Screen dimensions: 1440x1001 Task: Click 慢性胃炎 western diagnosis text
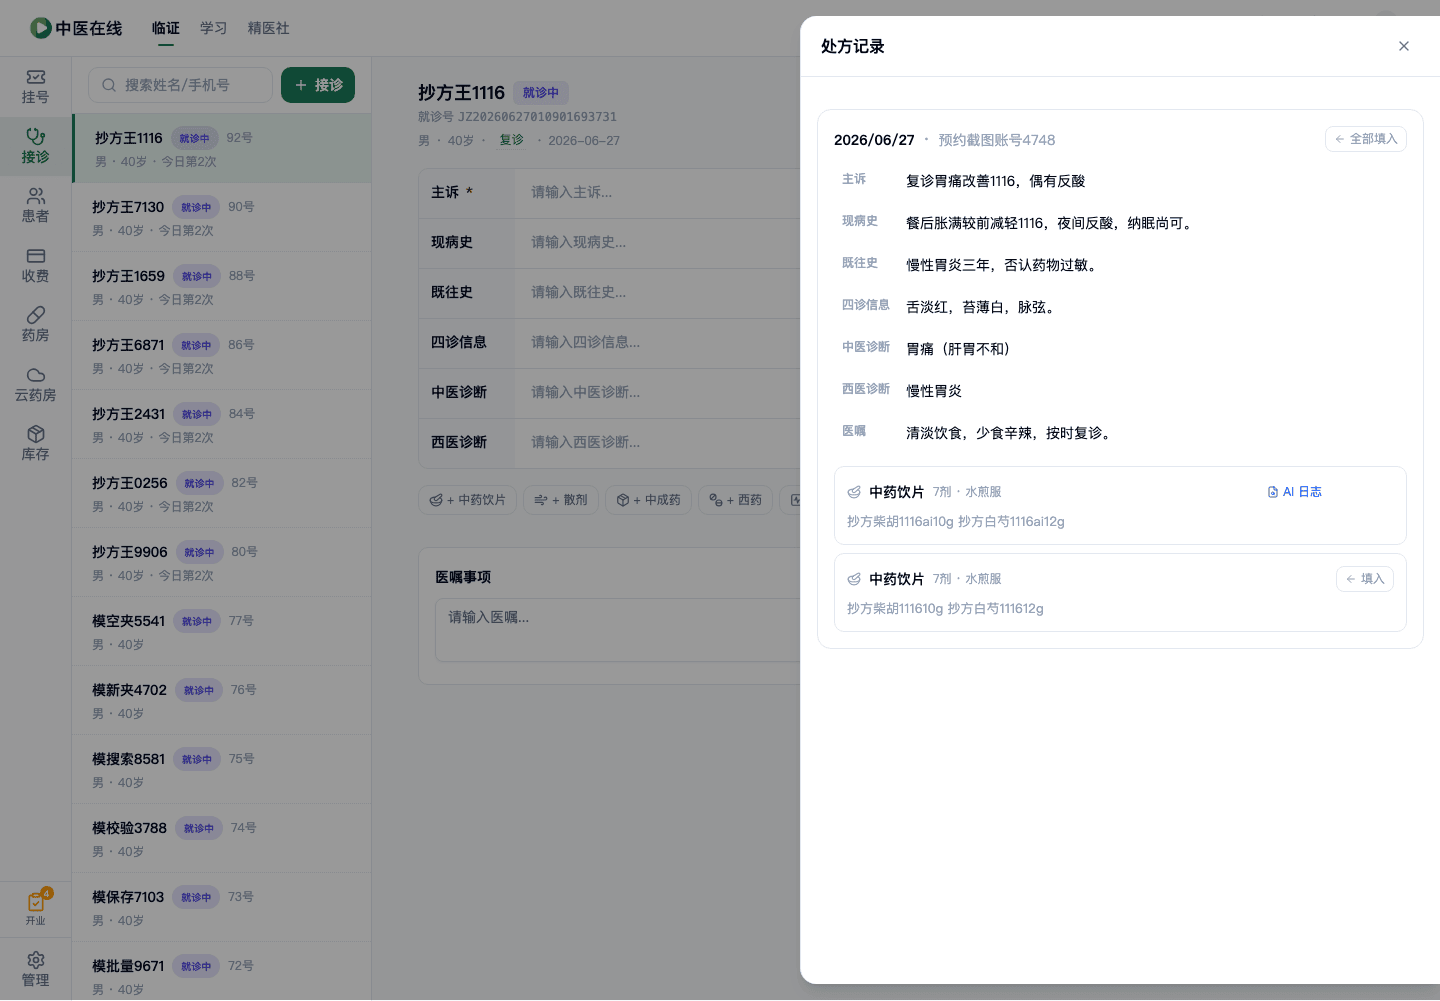[x=934, y=391]
